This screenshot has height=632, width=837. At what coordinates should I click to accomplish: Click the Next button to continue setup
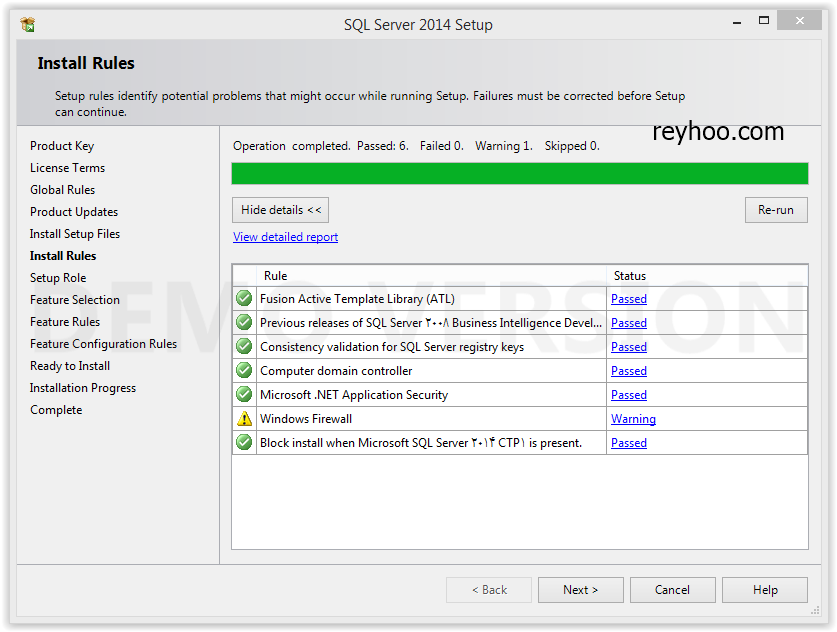[x=581, y=590]
